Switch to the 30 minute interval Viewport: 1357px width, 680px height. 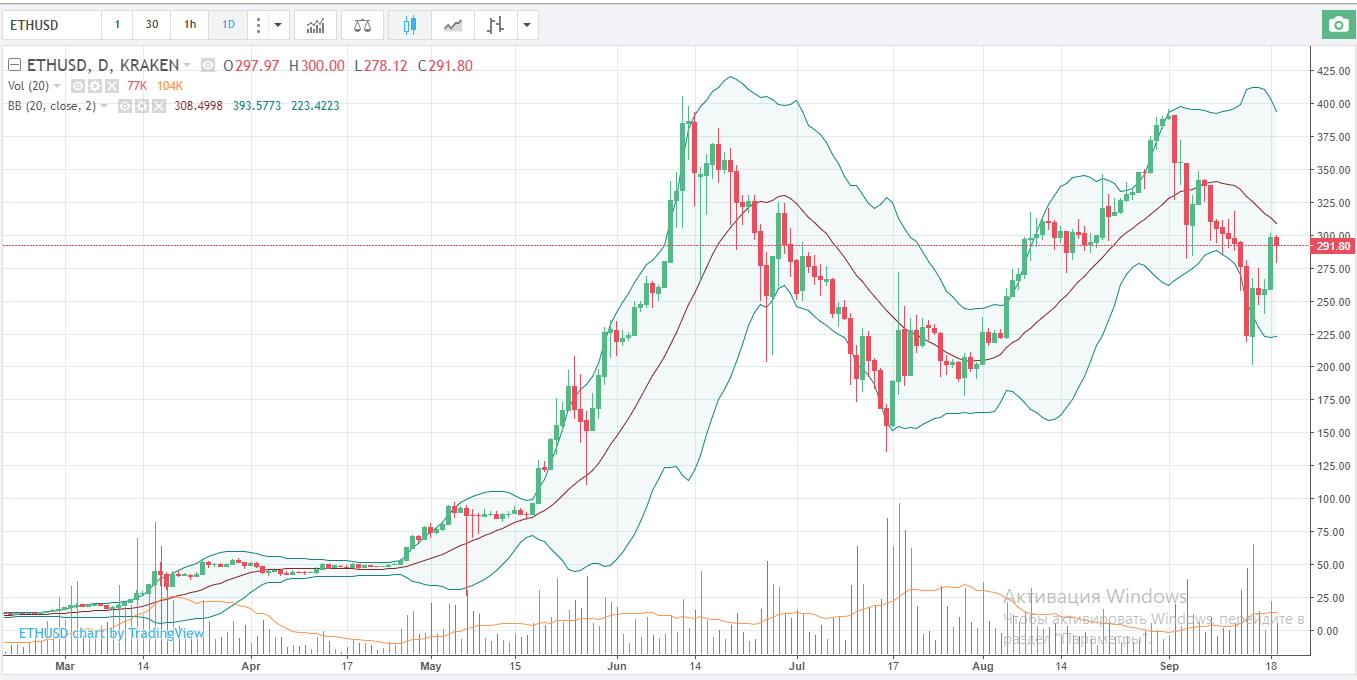point(151,24)
